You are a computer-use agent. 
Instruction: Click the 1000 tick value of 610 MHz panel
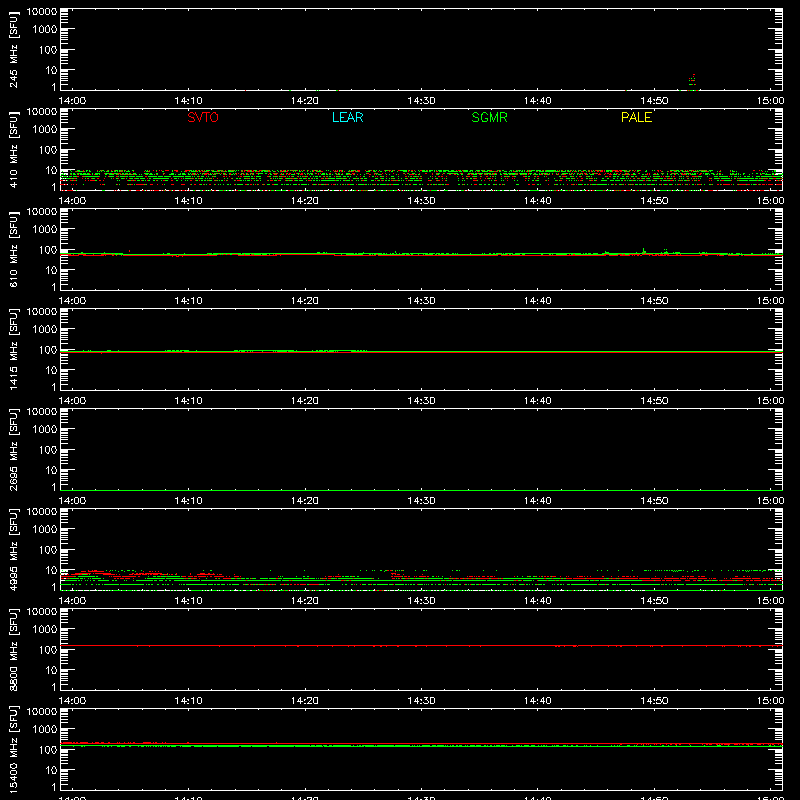[45, 229]
